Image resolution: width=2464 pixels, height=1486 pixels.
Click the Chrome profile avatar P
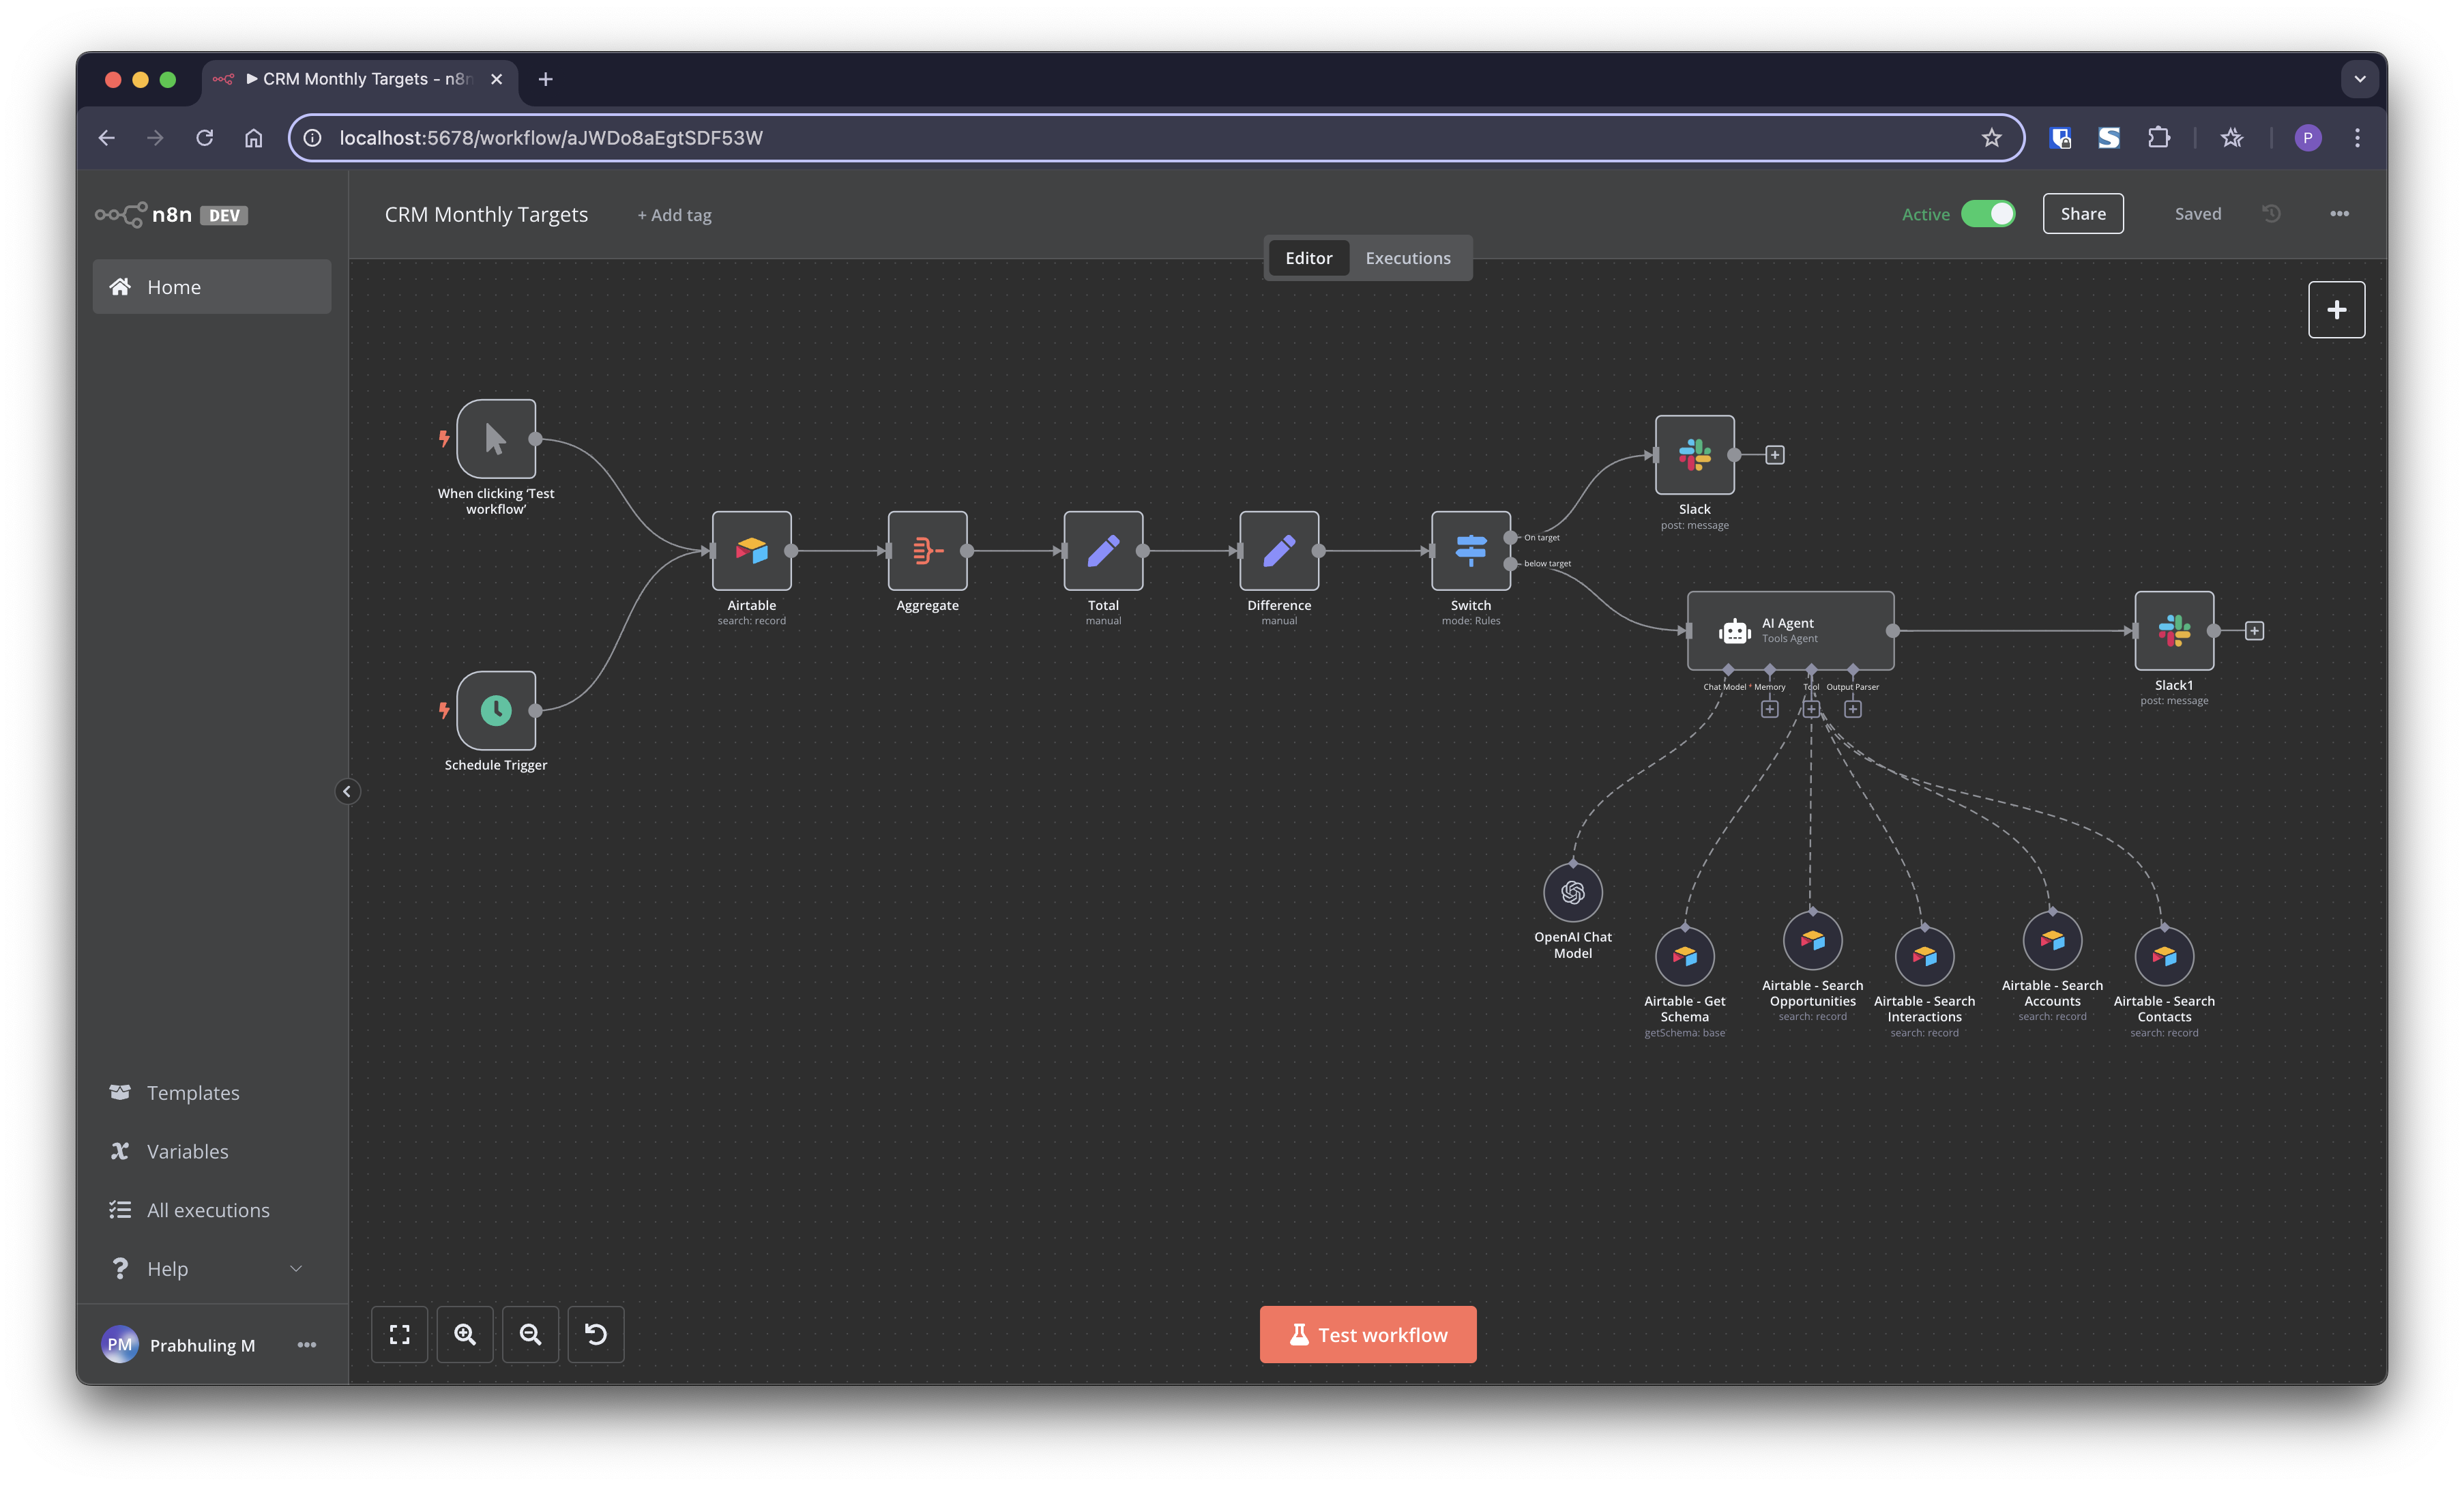click(2307, 138)
